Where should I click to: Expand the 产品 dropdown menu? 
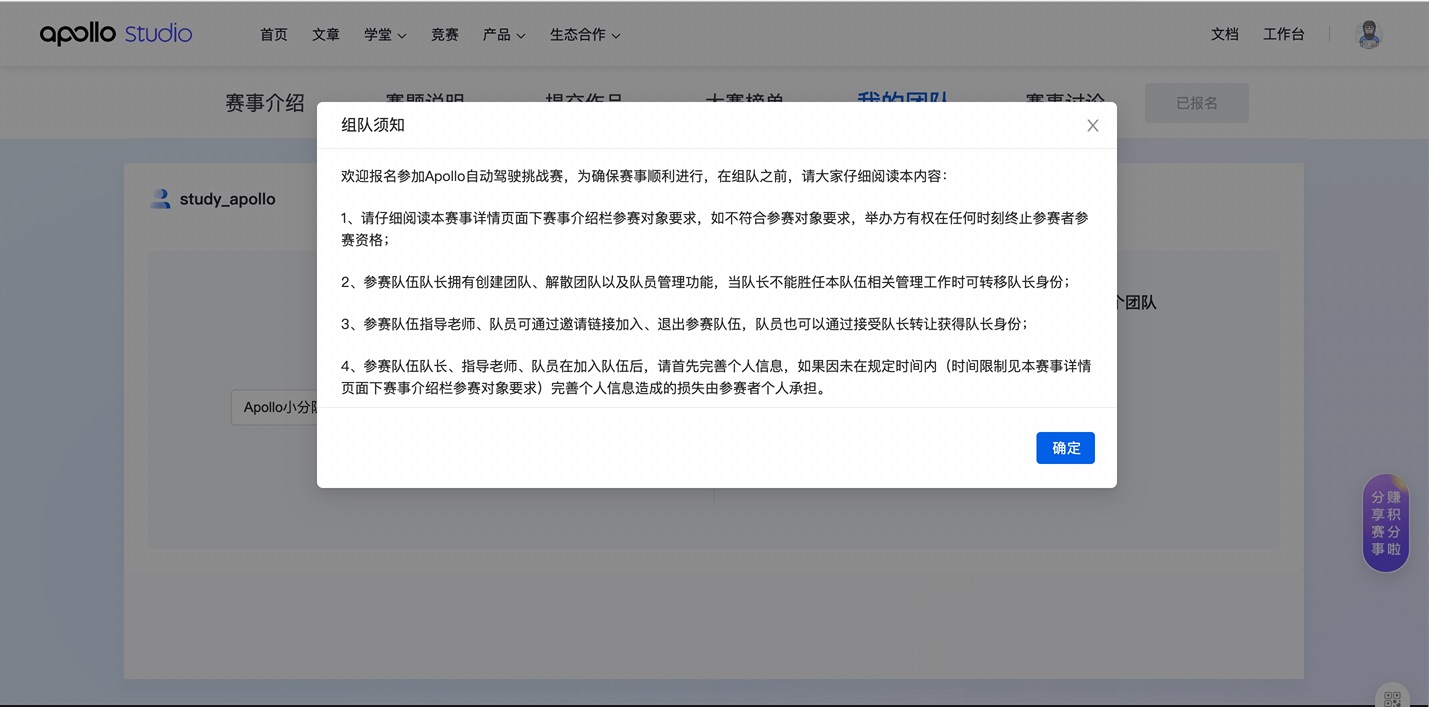[x=503, y=35]
